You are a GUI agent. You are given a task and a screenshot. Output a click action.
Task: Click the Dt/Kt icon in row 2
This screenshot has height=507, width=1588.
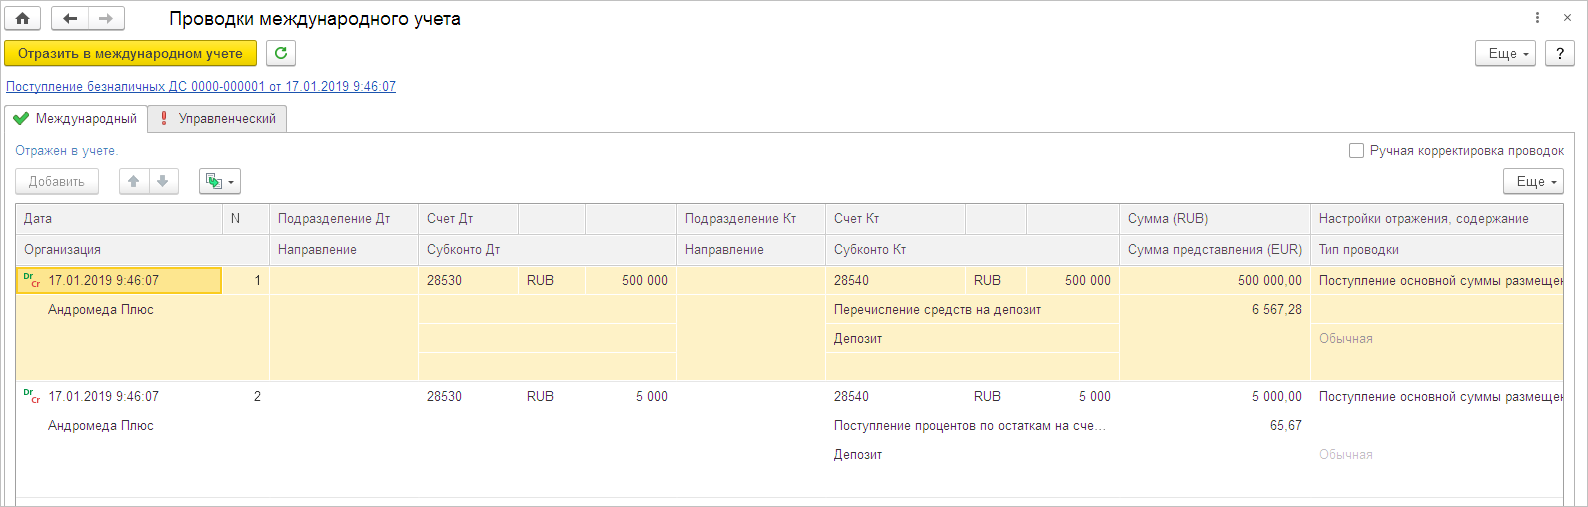(x=31, y=396)
